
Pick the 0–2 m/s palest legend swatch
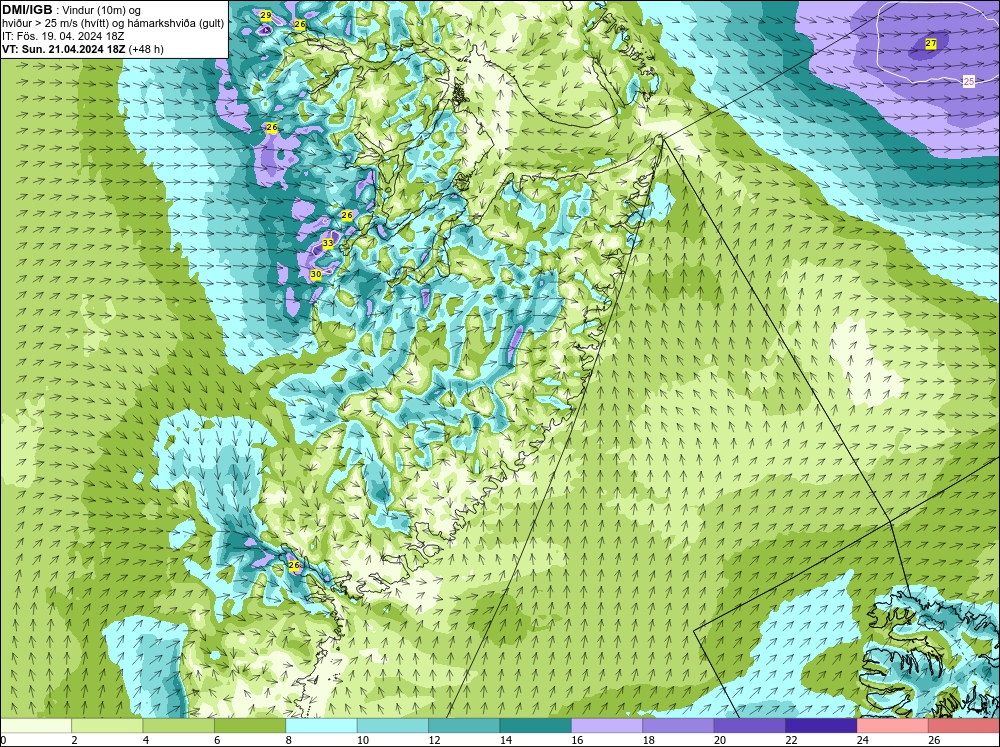[x=36, y=725]
